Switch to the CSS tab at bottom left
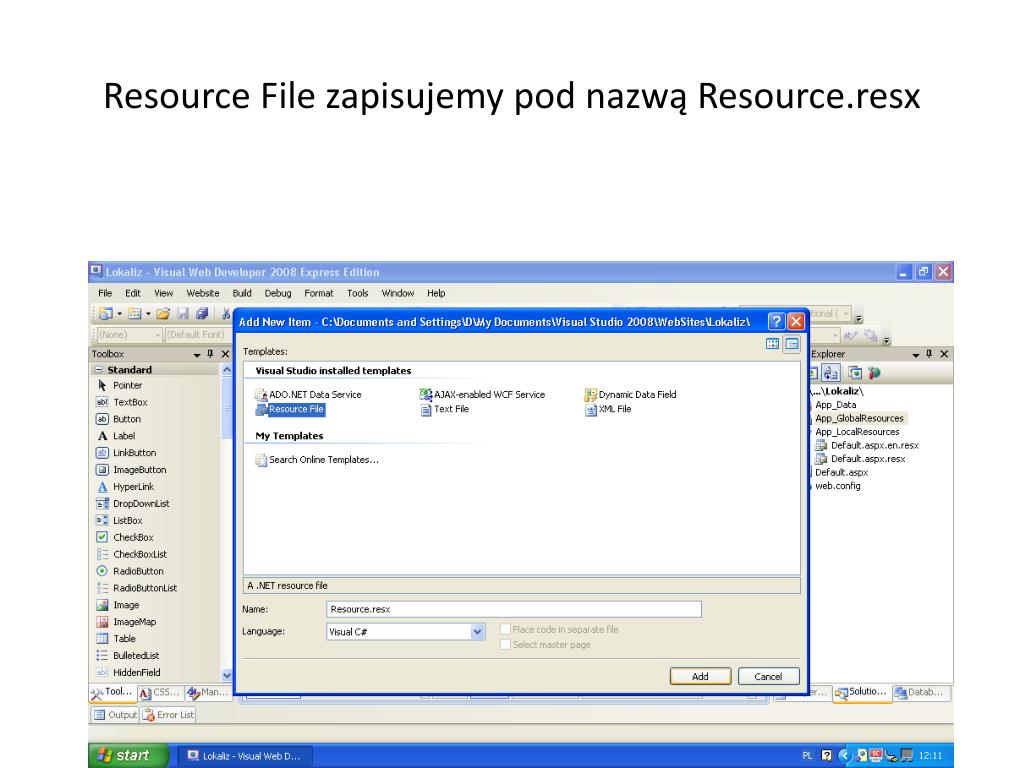 (159, 692)
